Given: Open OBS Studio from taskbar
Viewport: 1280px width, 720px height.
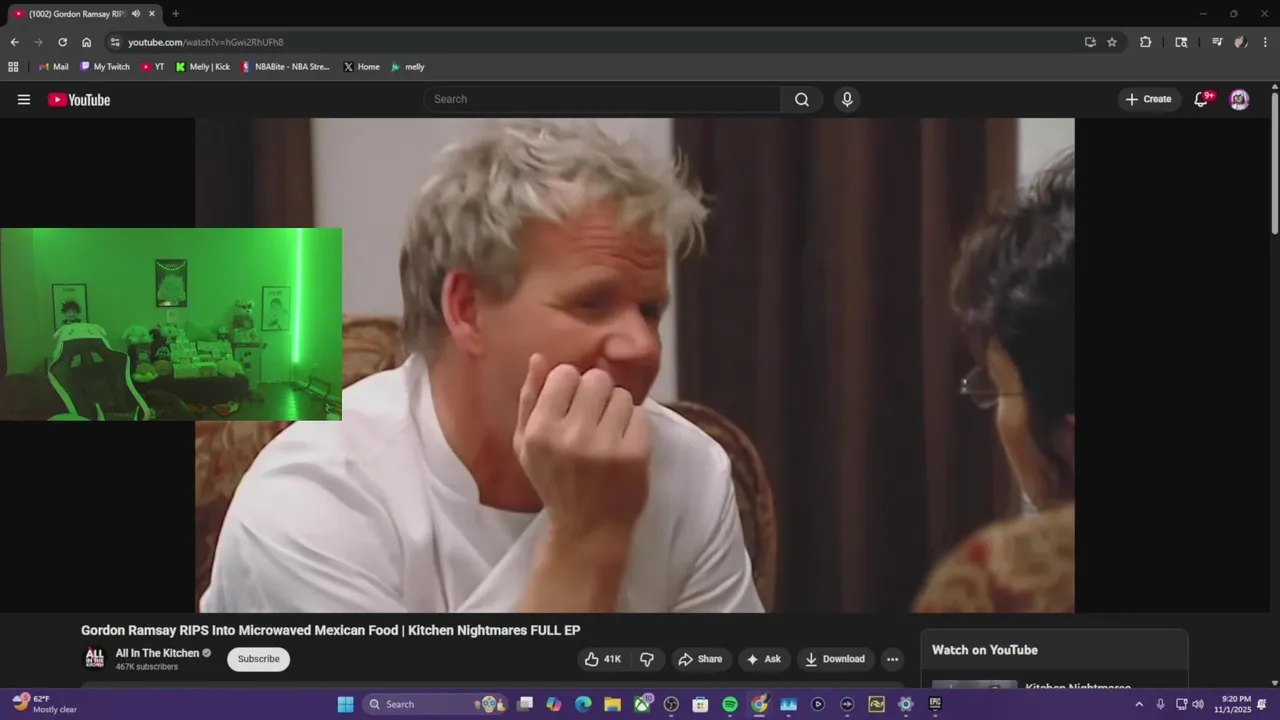Looking at the screenshot, I should (671, 704).
